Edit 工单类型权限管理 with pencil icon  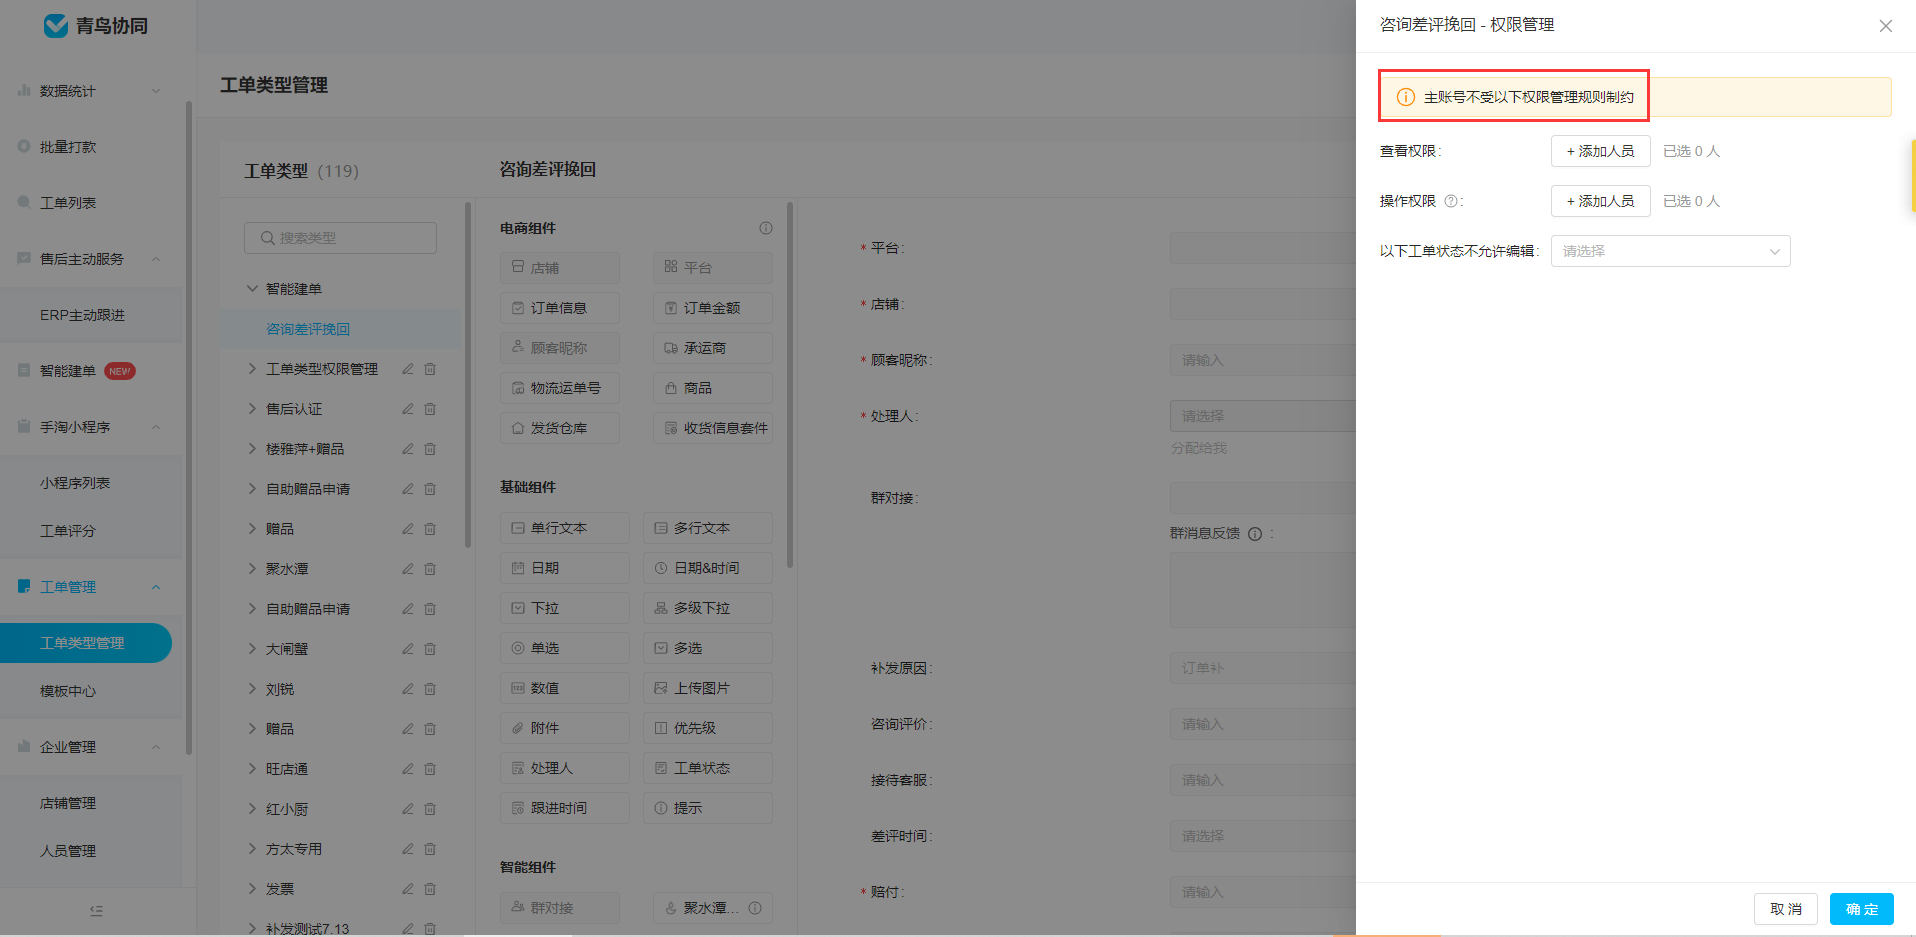point(408,369)
